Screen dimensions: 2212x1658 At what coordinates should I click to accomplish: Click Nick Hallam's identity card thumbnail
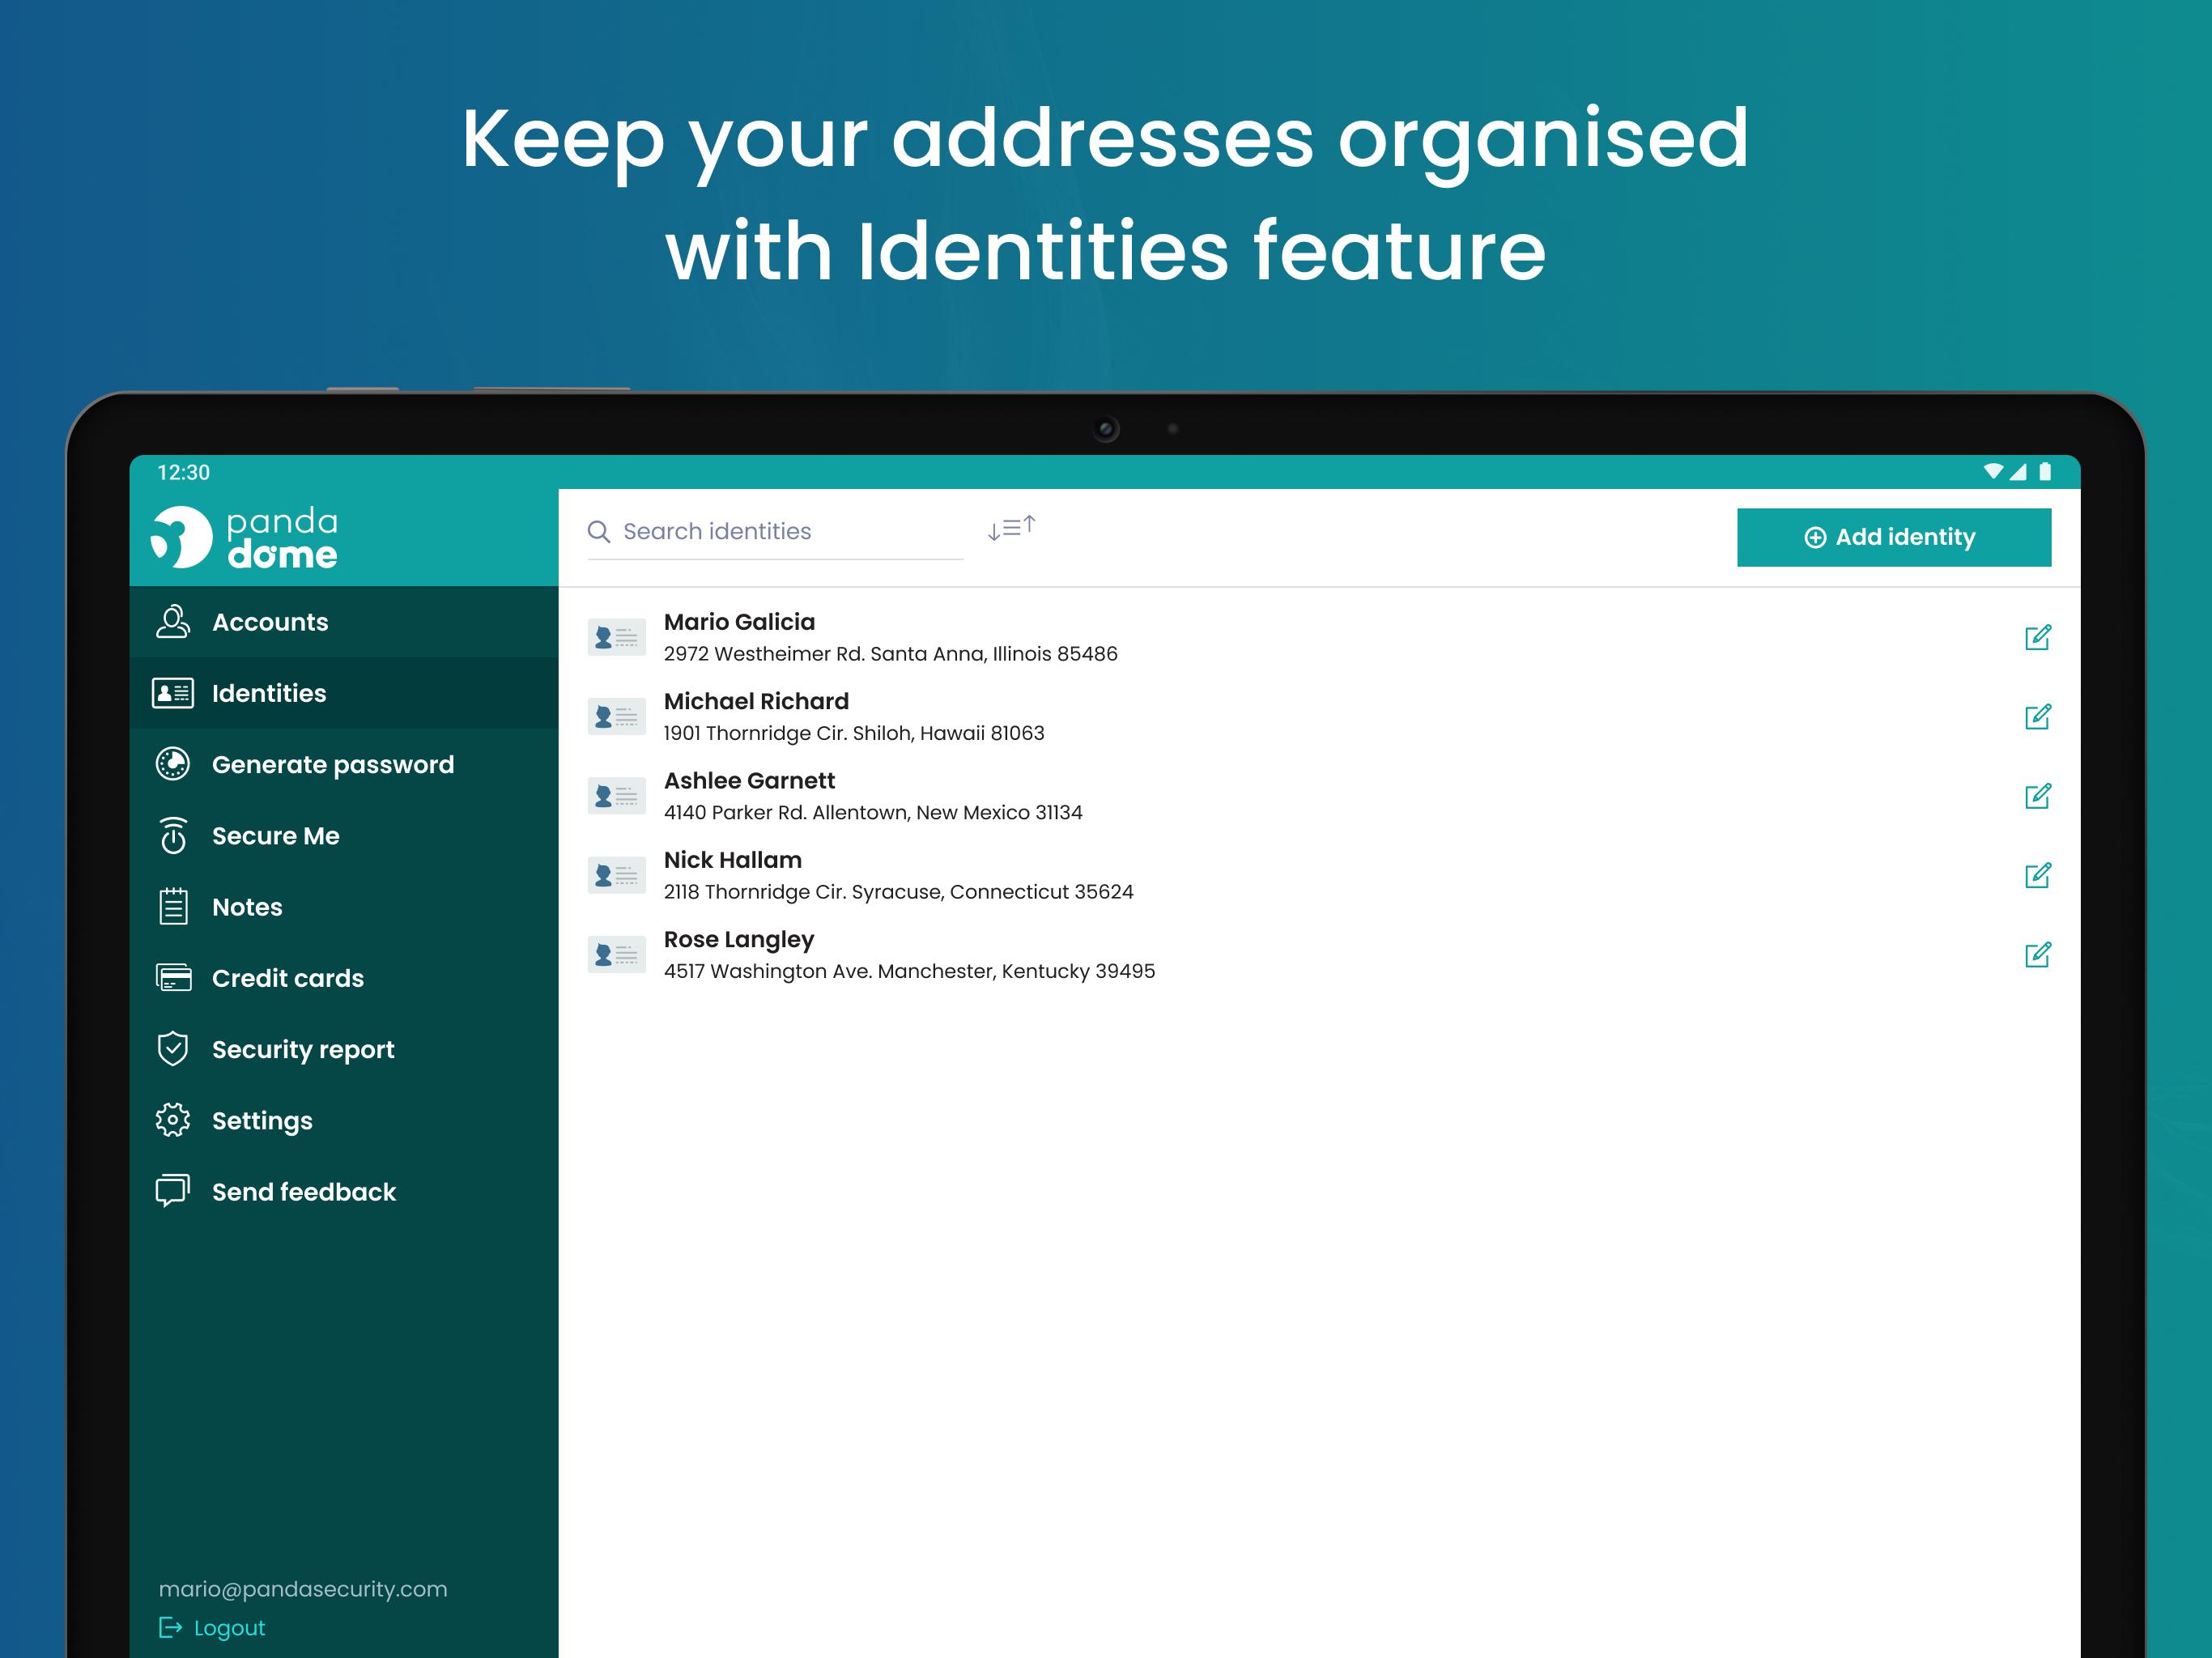tap(616, 875)
